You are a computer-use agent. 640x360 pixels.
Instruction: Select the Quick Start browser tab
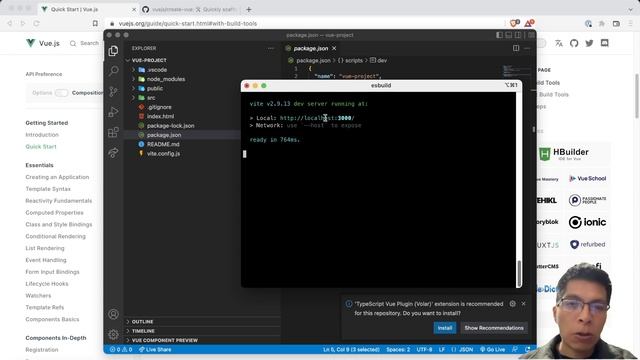click(x=89, y=9)
